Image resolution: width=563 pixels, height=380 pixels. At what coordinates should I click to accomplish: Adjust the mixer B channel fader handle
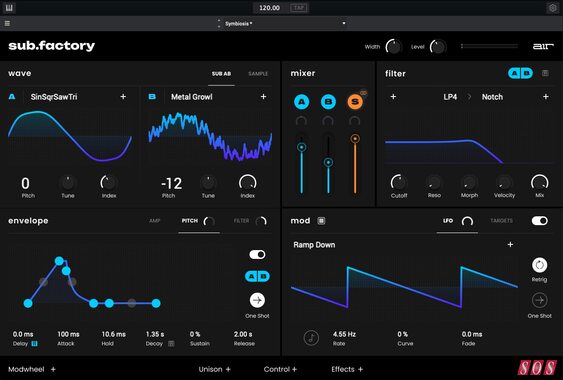point(328,162)
